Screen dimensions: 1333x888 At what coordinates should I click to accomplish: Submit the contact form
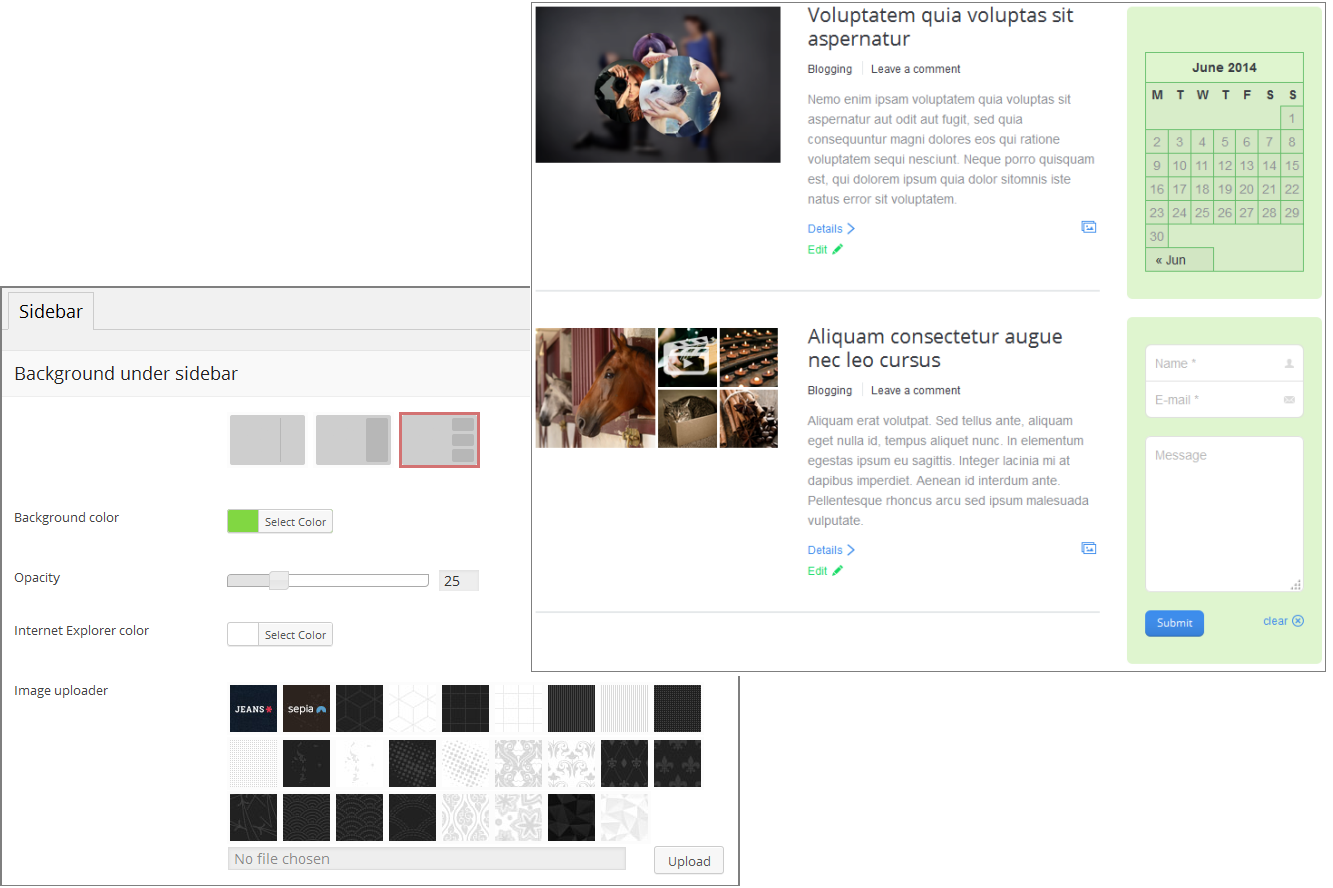(x=1174, y=623)
